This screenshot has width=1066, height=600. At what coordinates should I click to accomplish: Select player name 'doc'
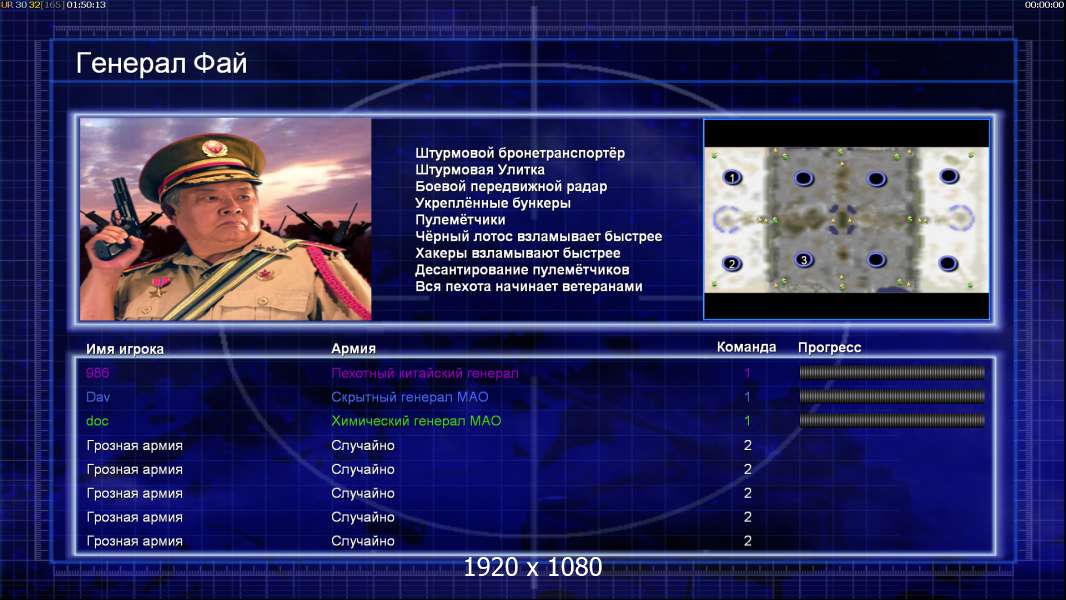[x=97, y=421]
